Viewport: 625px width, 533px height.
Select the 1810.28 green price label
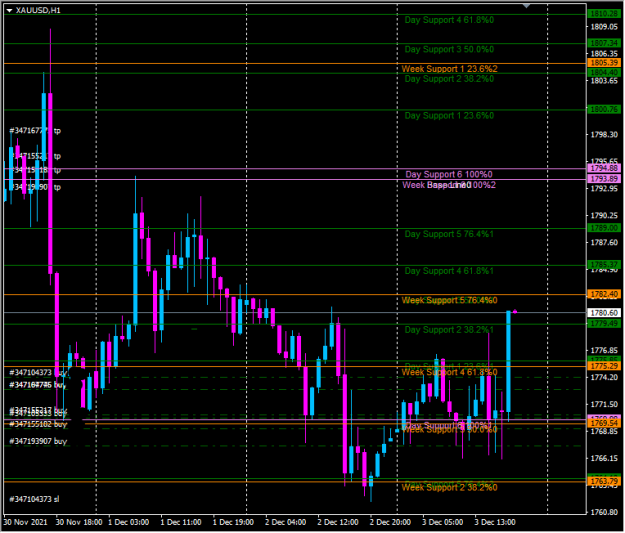(604, 14)
